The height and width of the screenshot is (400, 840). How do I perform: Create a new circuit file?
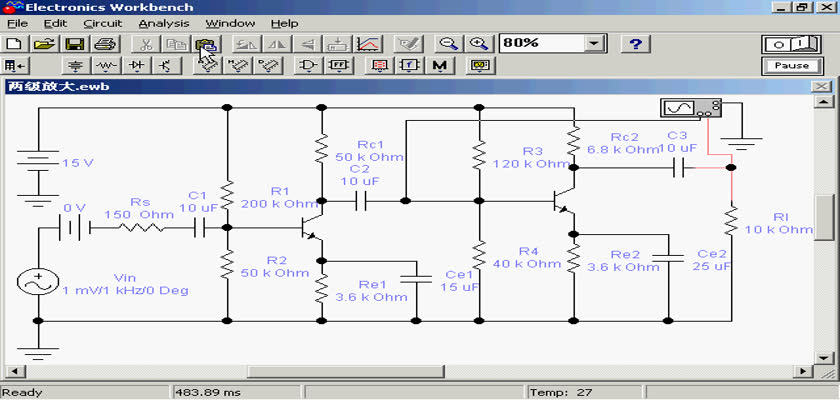14,43
